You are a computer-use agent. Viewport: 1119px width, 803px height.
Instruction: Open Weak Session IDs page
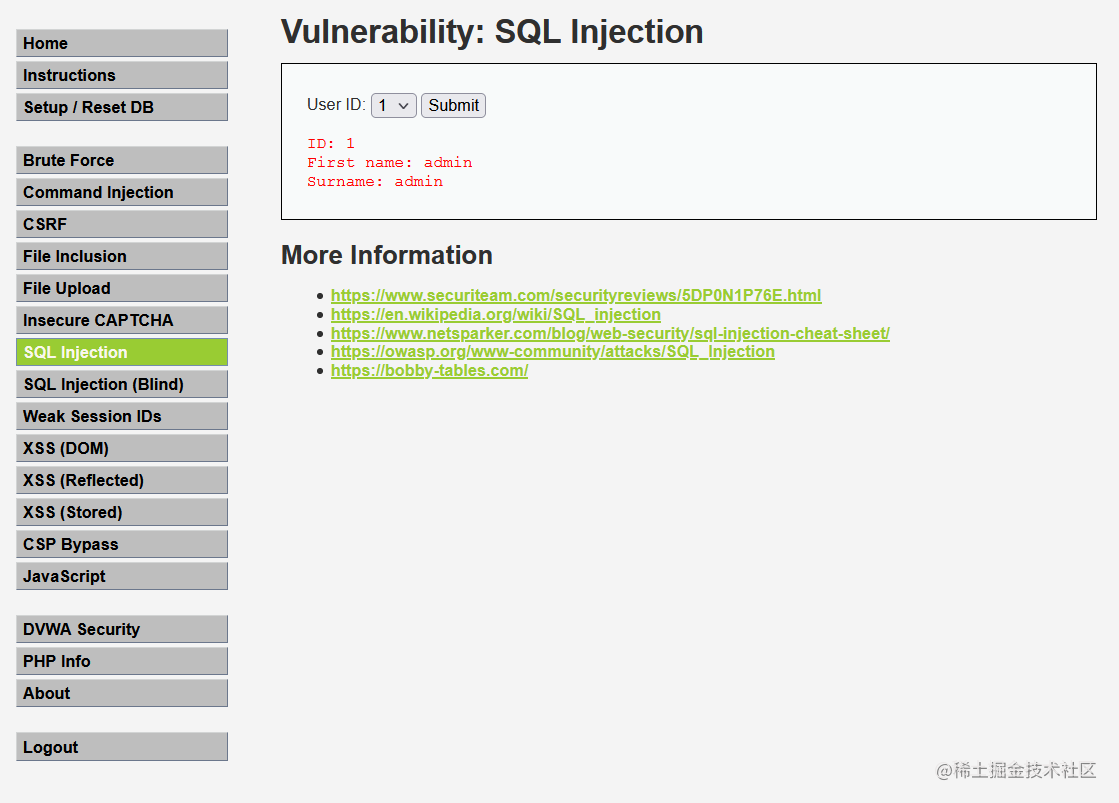121,416
